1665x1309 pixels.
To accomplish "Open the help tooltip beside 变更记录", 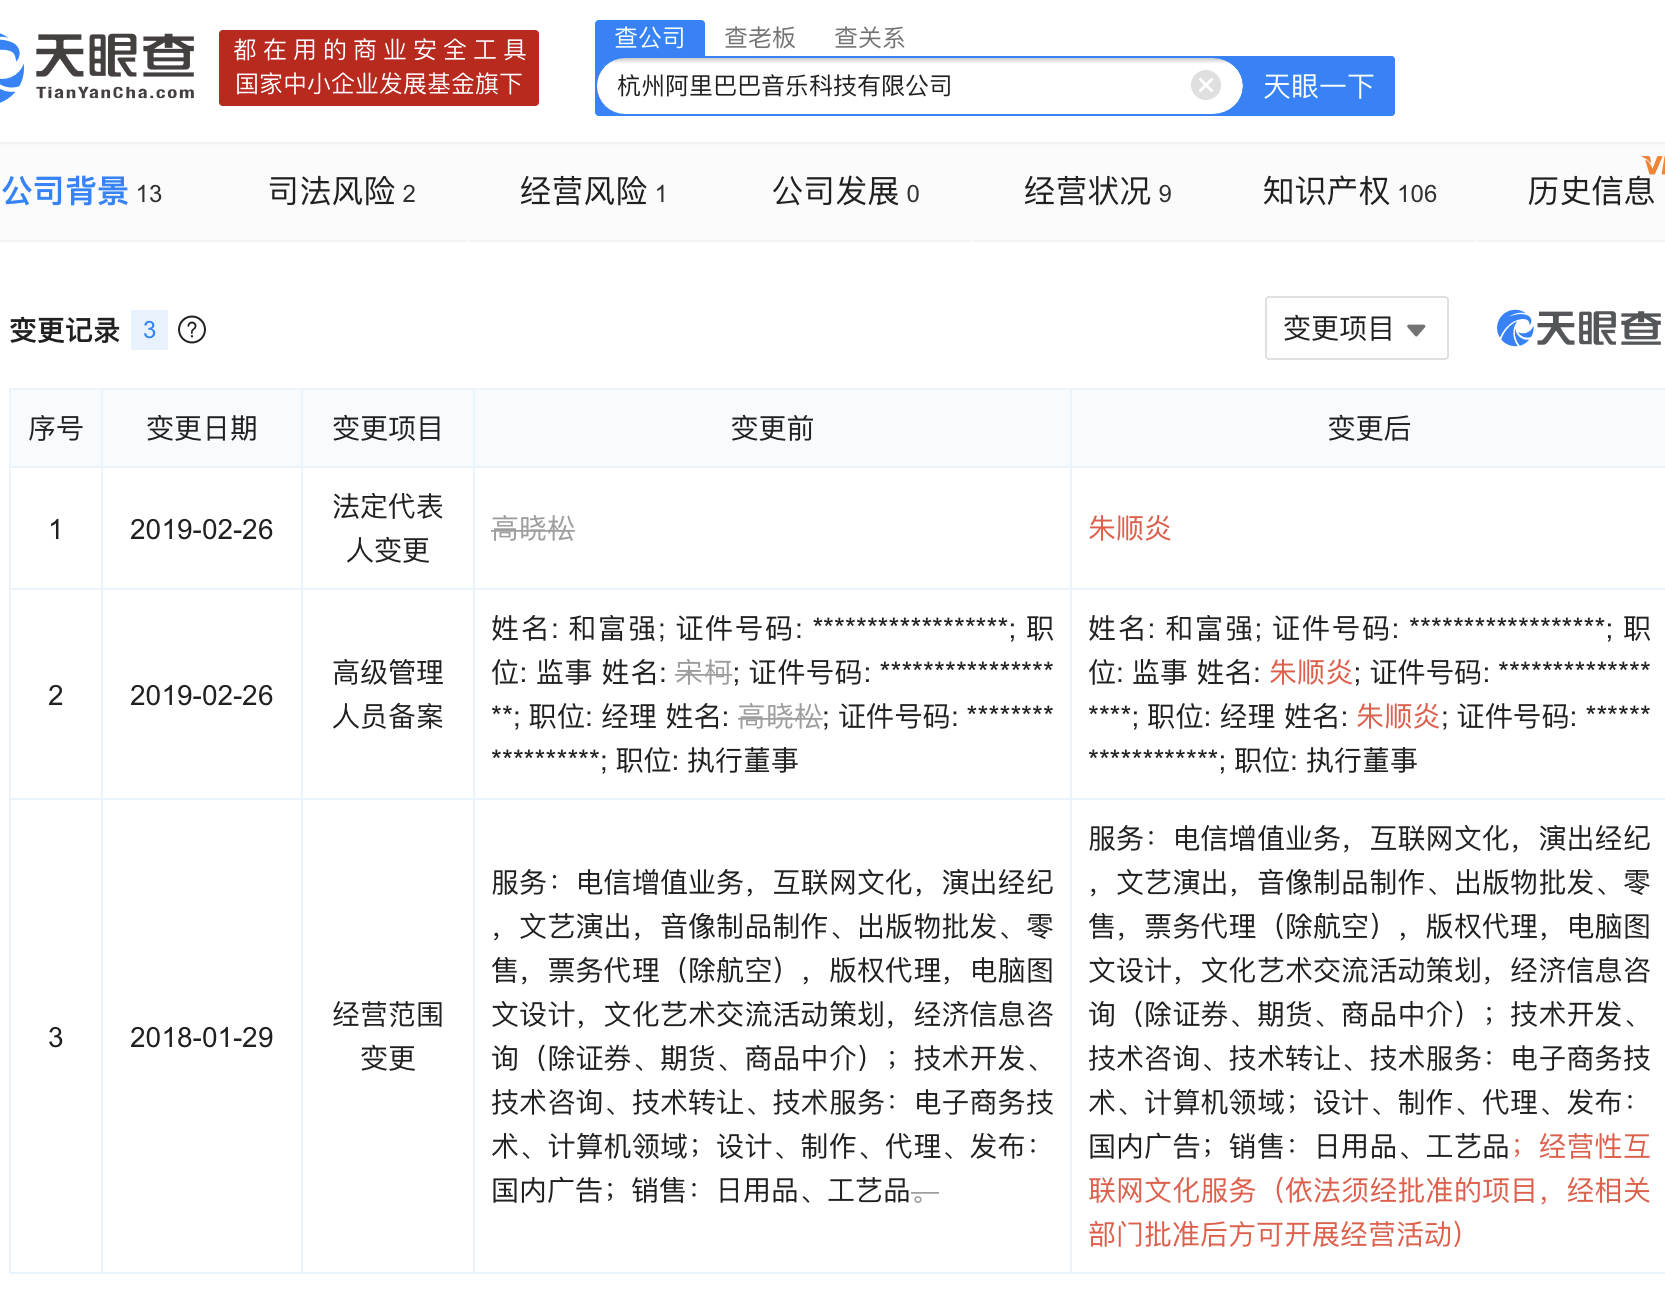I will [x=192, y=330].
